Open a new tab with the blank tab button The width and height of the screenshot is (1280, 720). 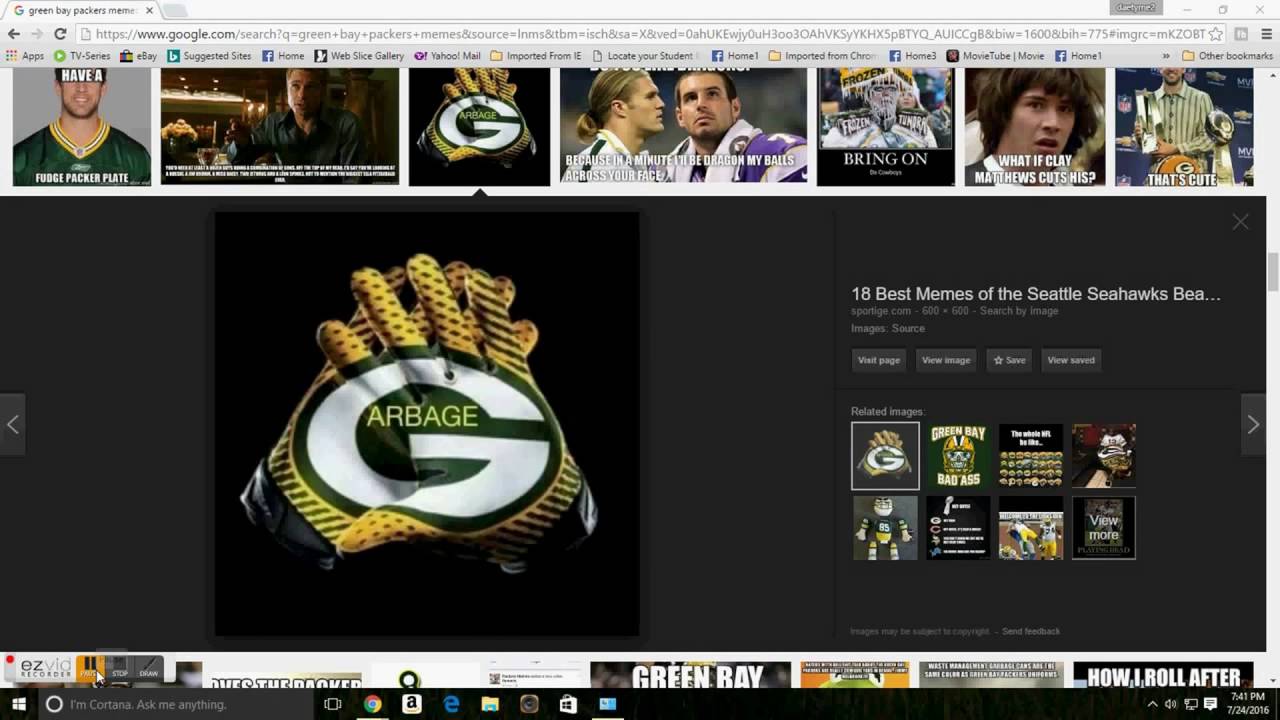174,10
